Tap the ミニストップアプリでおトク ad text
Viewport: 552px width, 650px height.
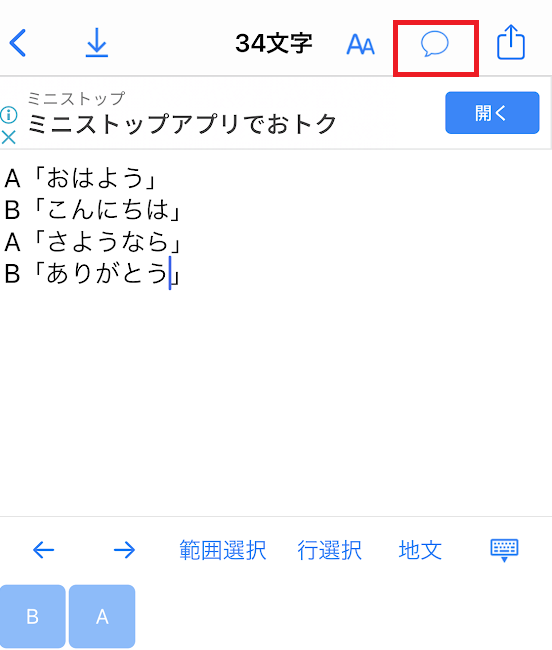182,124
